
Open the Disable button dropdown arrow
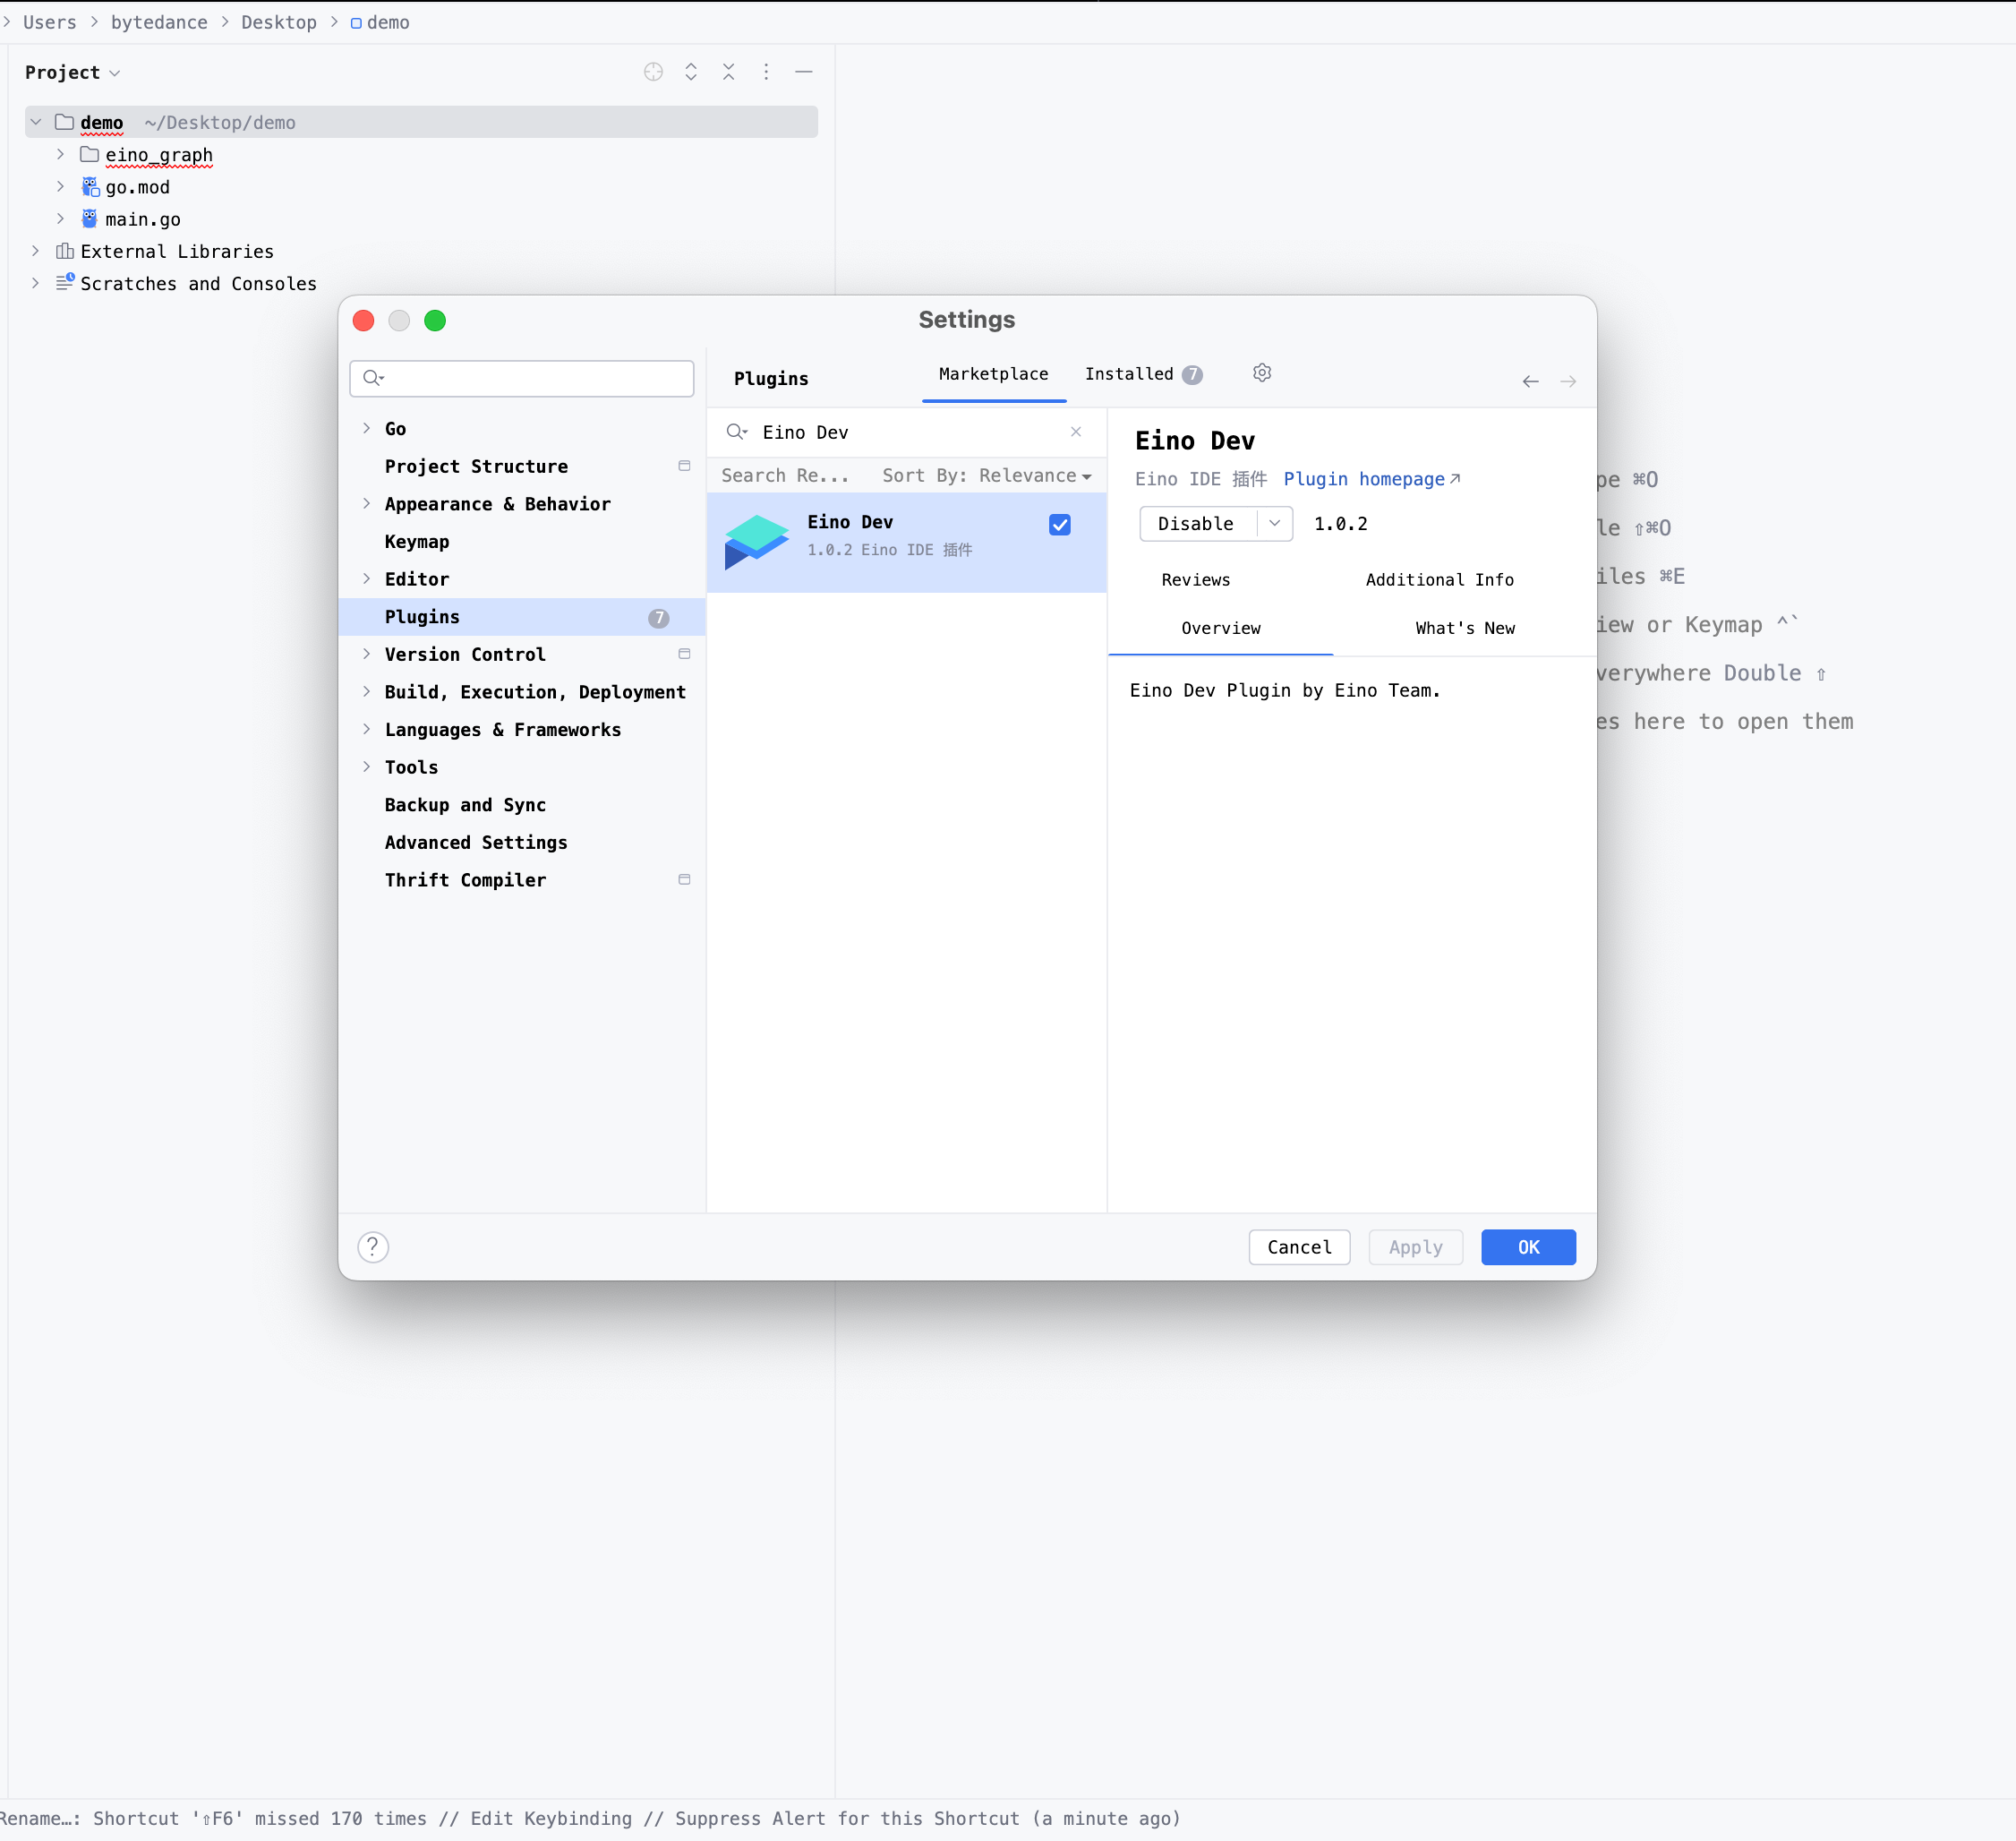(1274, 523)
